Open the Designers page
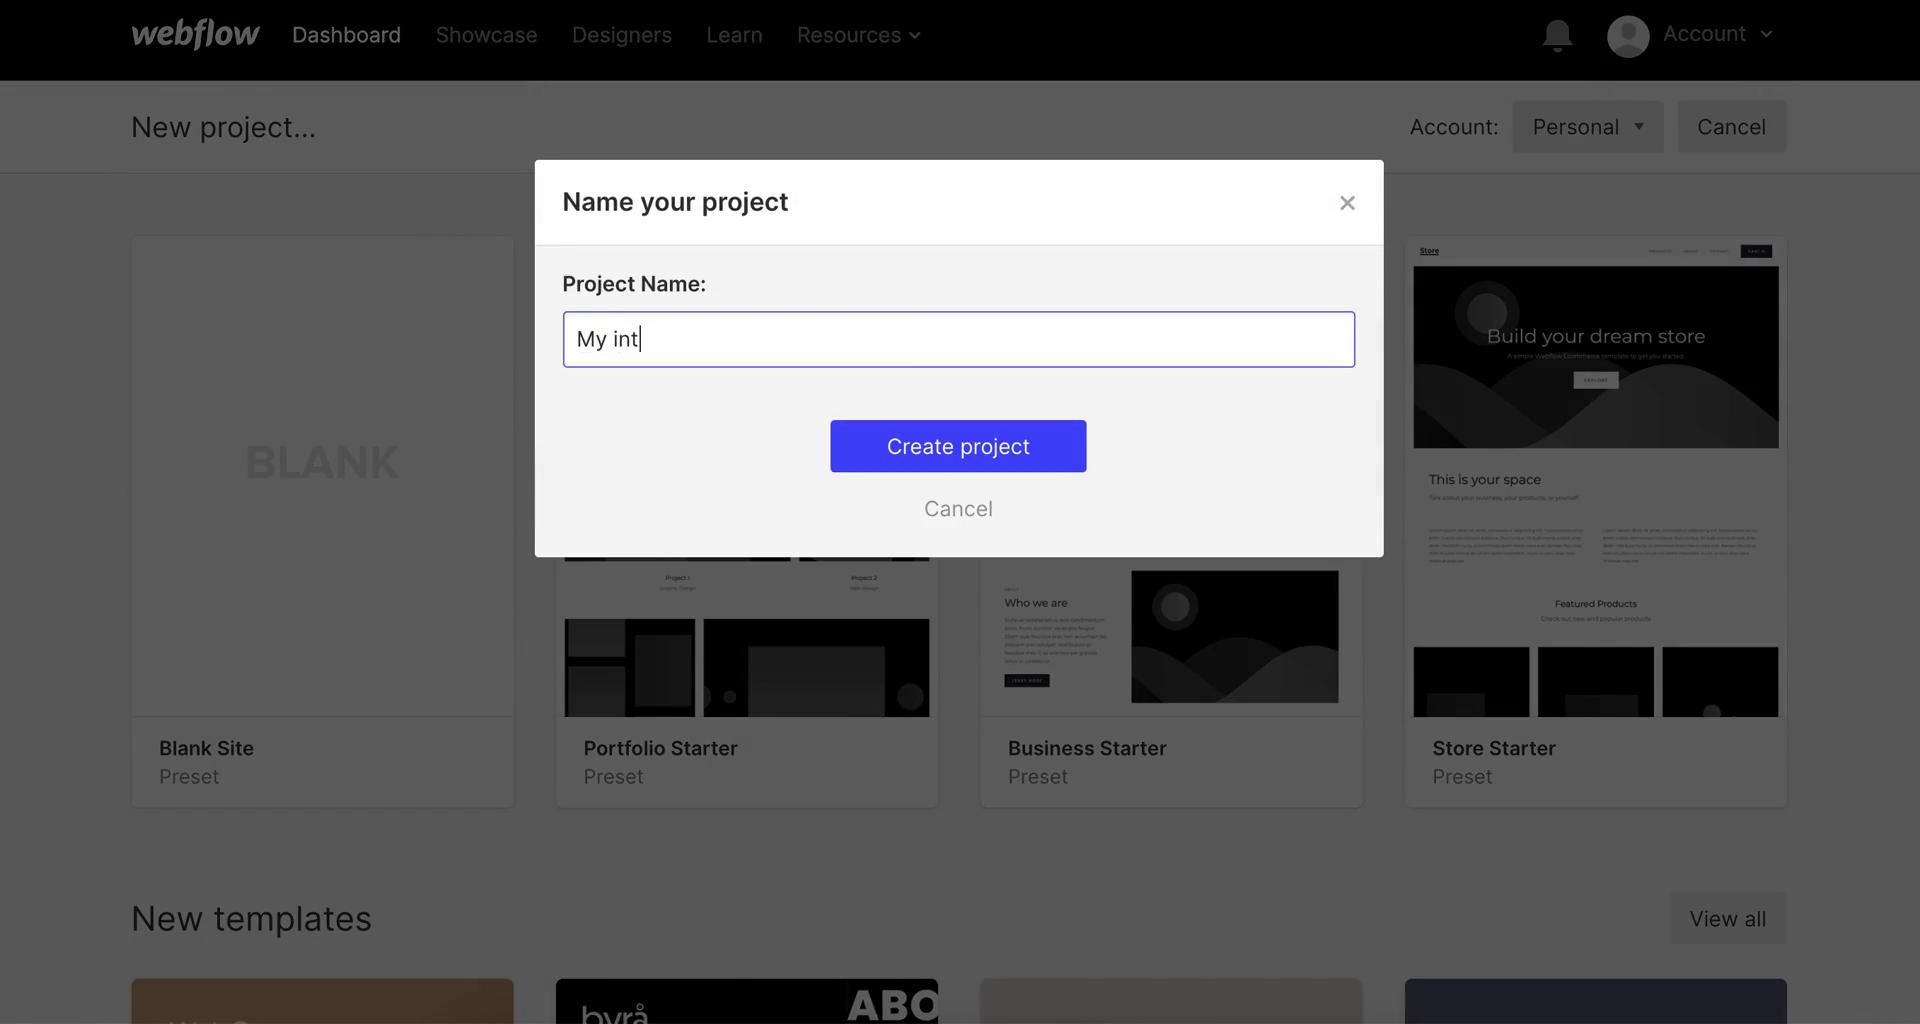The height and width of the screenshot is (1024, 1920). click(622, 35)
